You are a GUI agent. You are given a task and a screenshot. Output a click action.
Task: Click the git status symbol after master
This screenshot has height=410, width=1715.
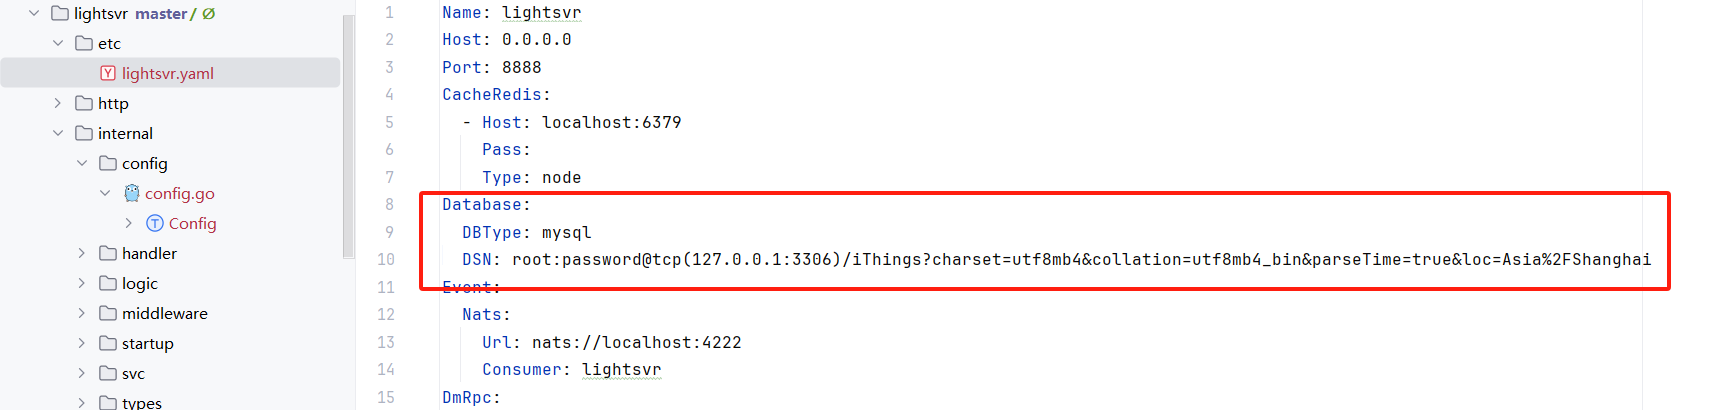208,13
